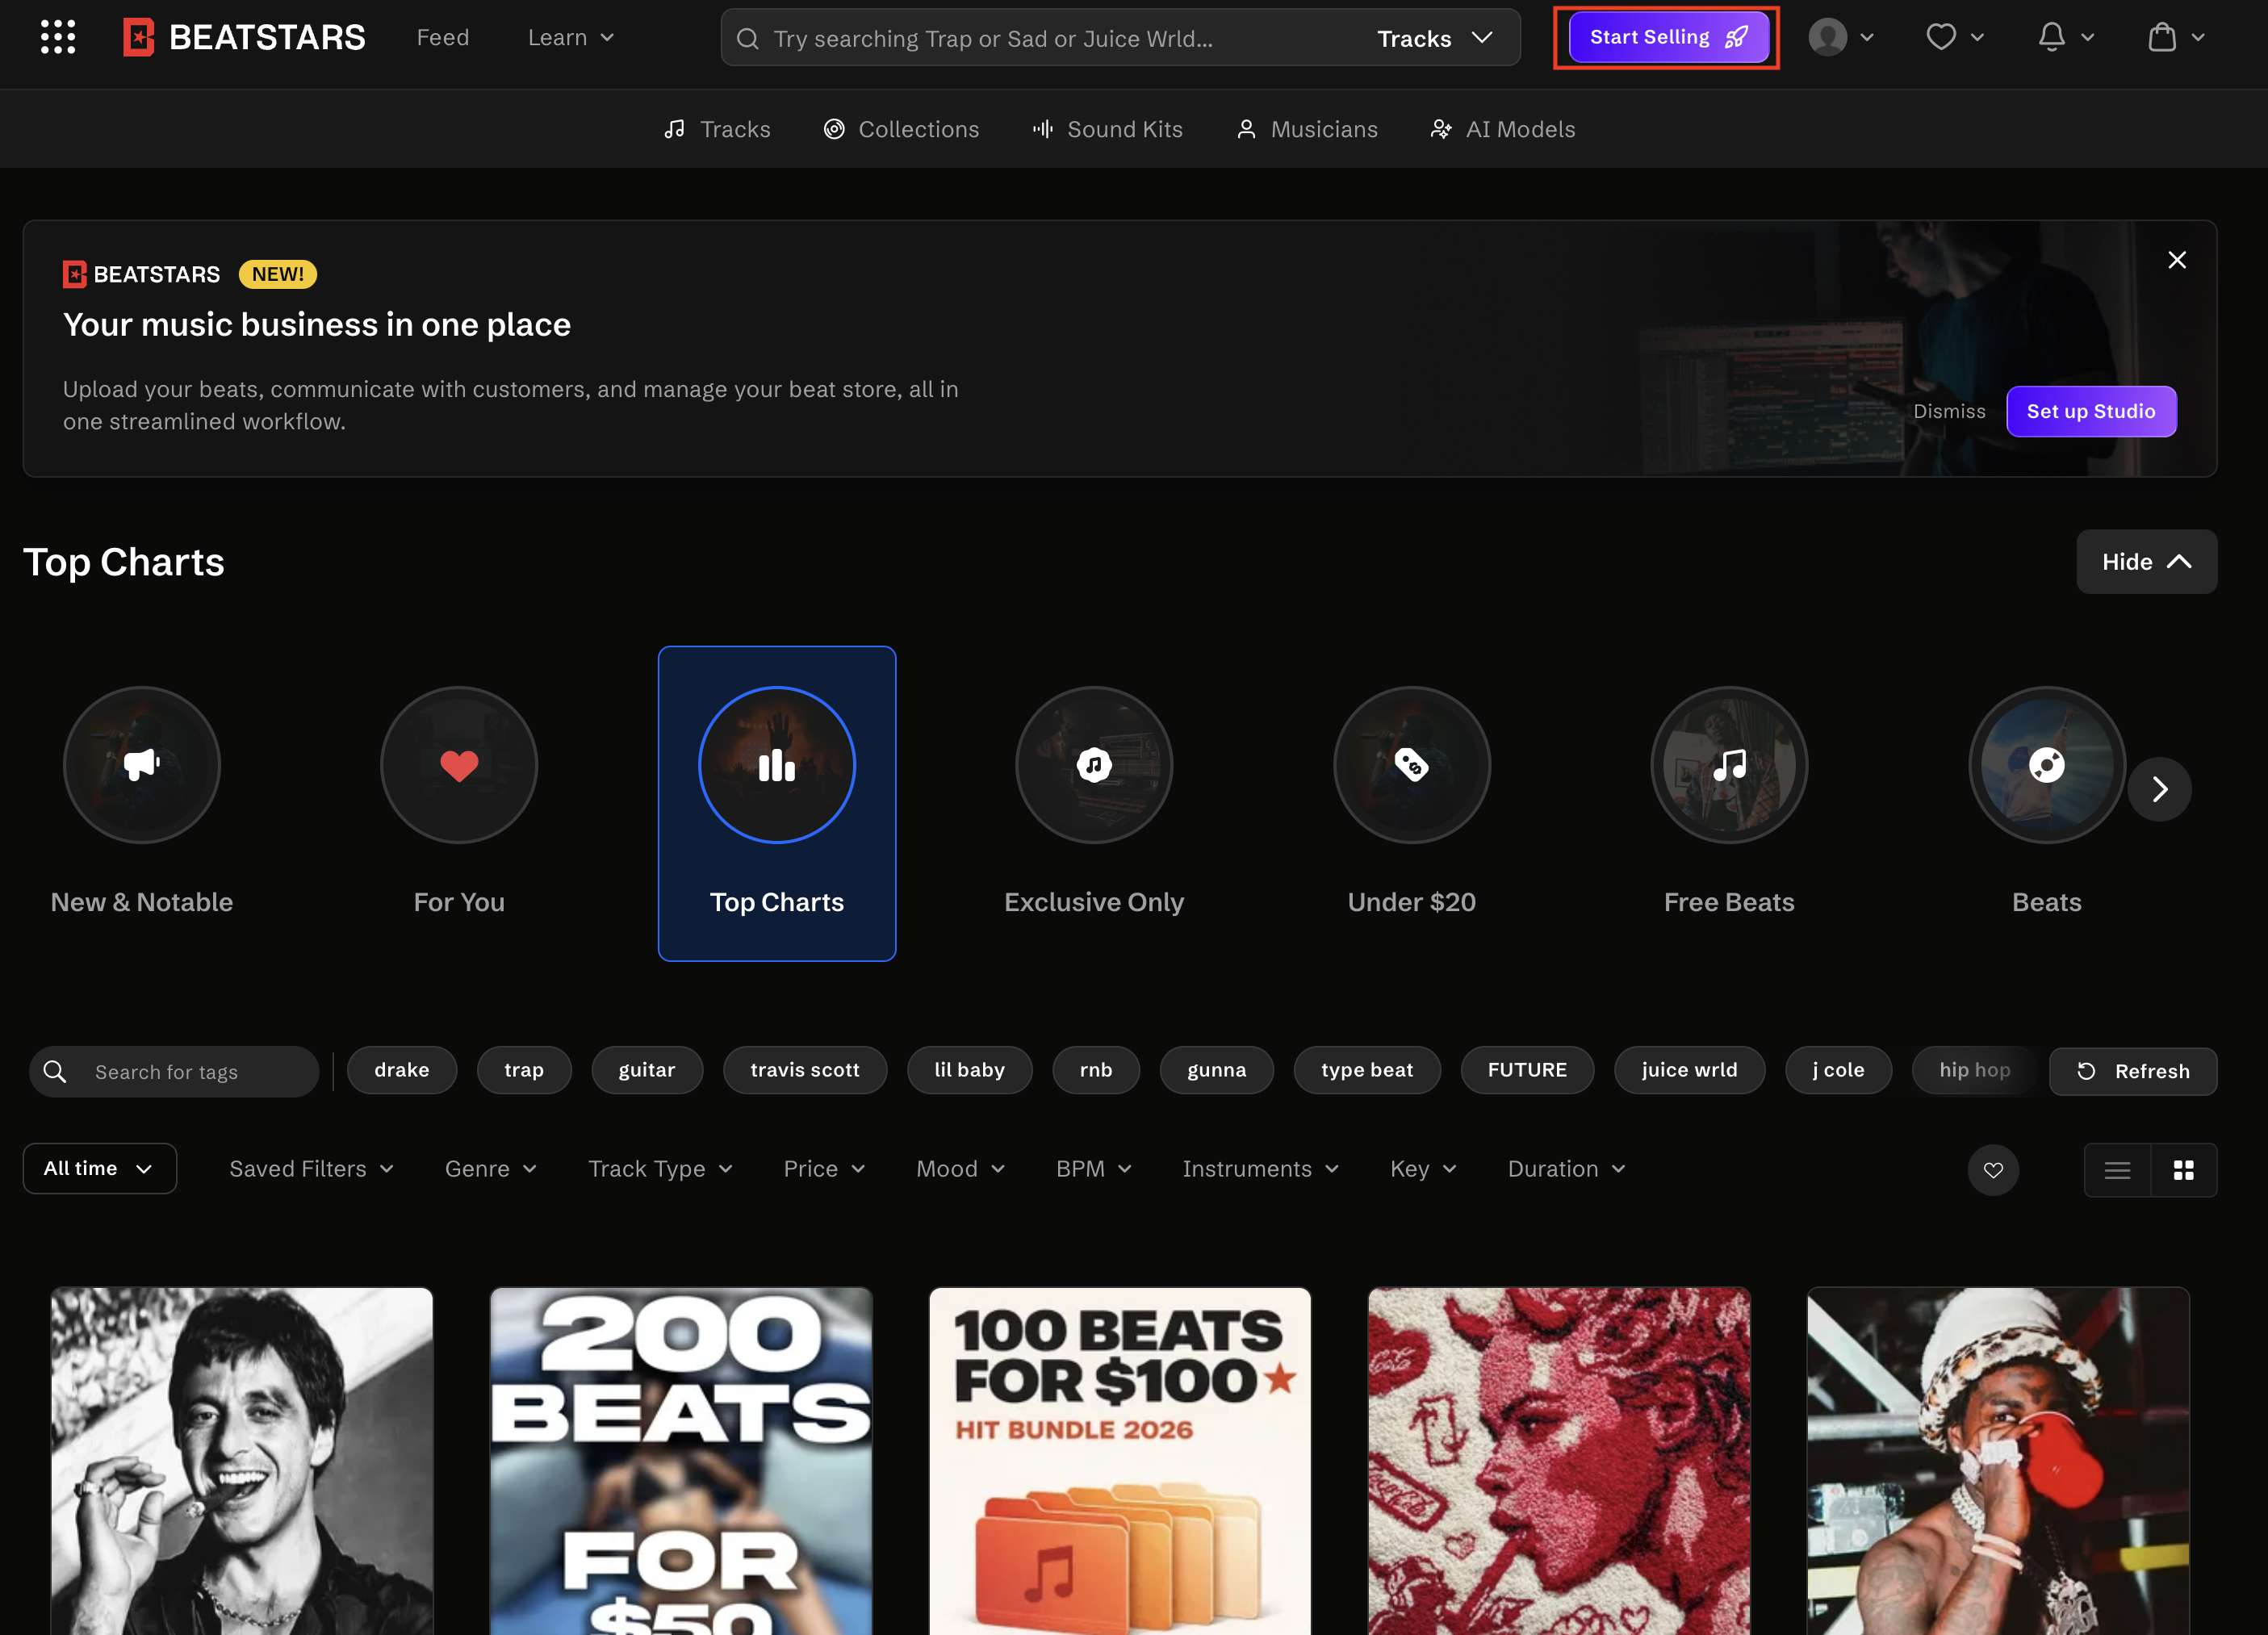Go to the Sound Kits tab
Screen dimensions: 2268x1635
click(1107, 129)
